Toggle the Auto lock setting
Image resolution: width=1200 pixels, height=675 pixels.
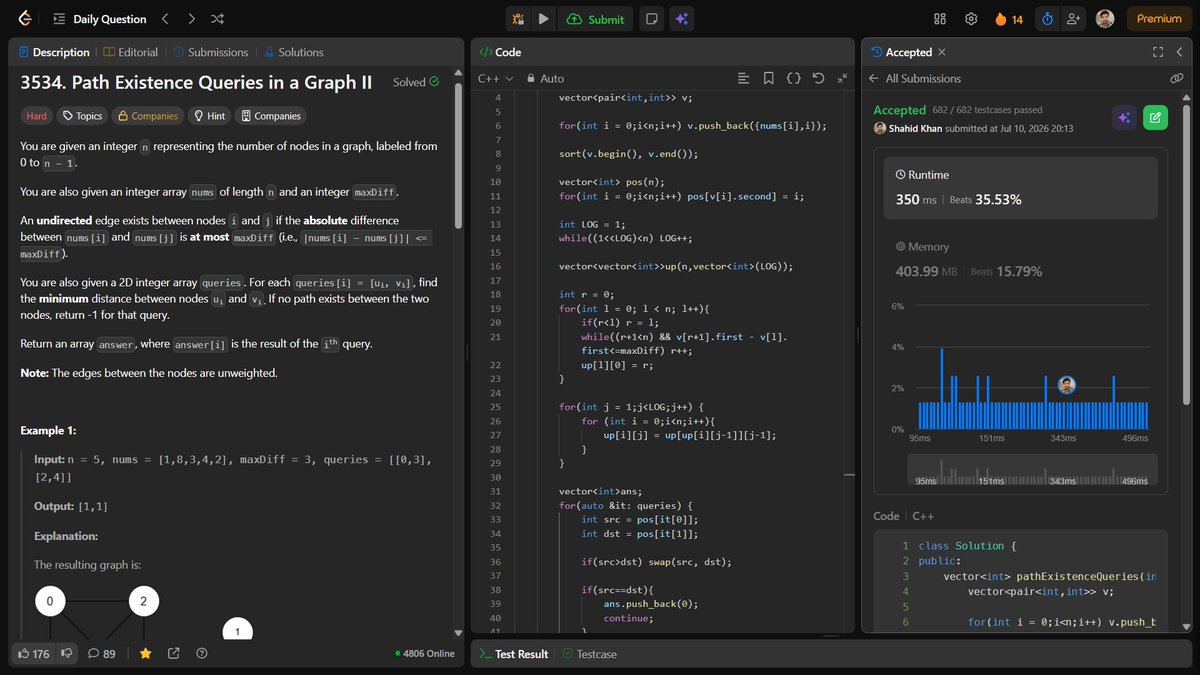click(x=546, y=78)
